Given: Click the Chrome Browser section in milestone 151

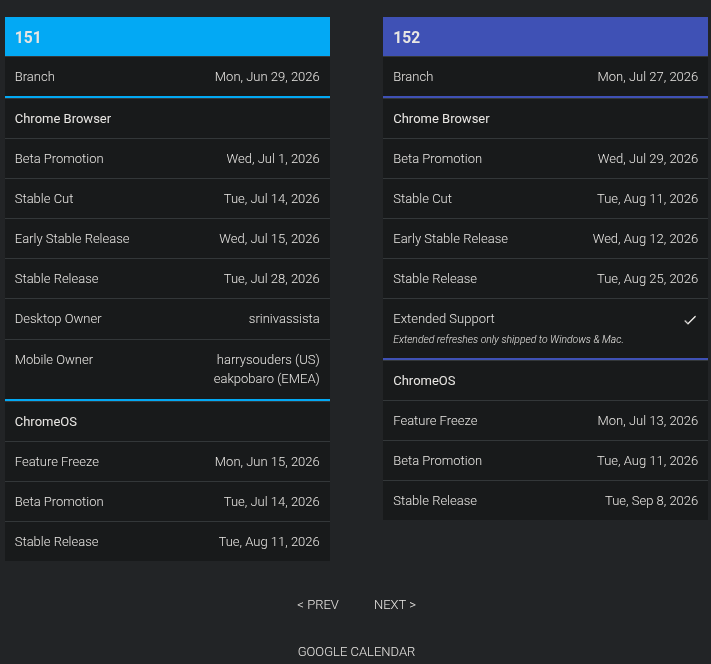Looking at the screenshot, I should (63, 119).
